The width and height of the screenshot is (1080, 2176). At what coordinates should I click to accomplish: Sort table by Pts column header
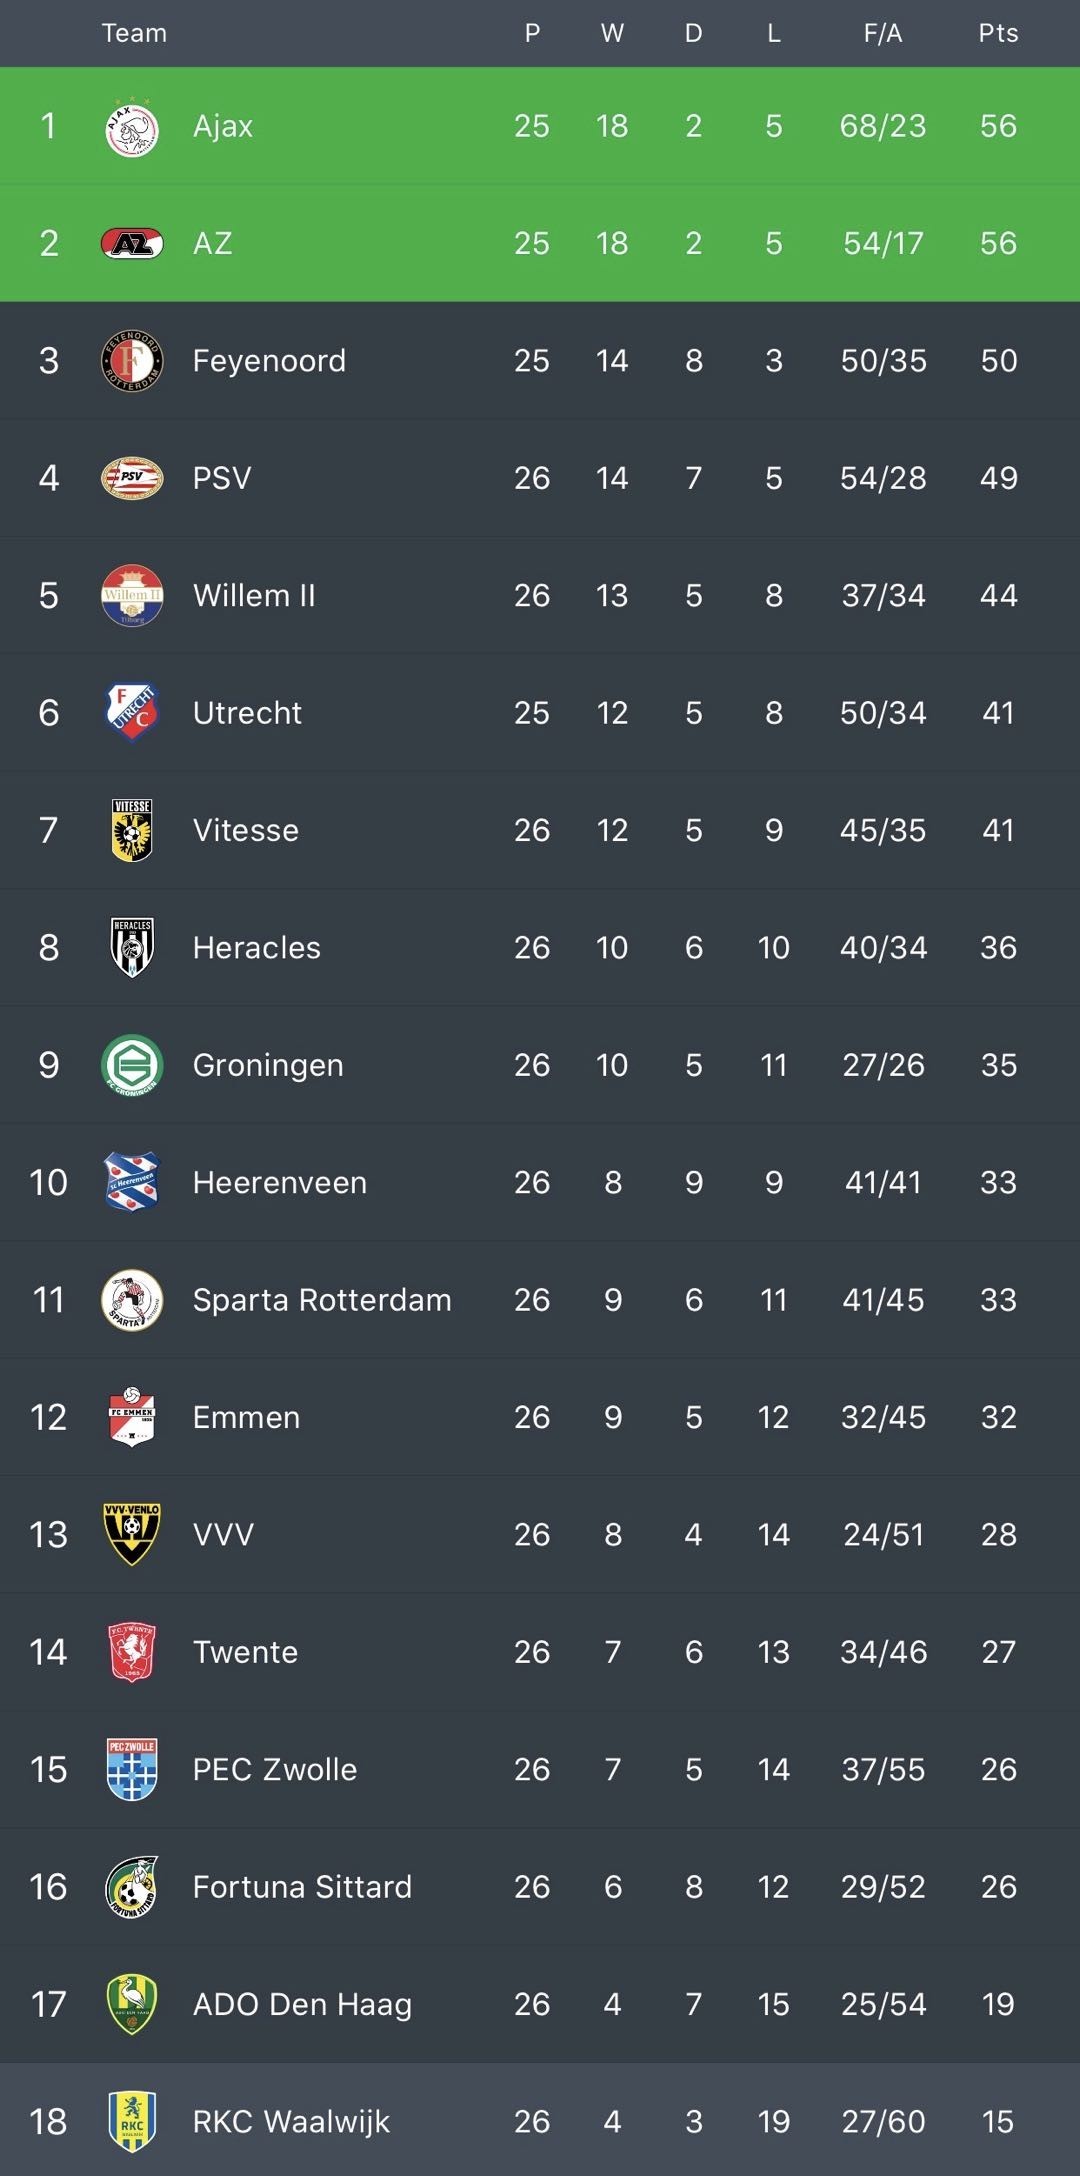[x=998, y=33]
